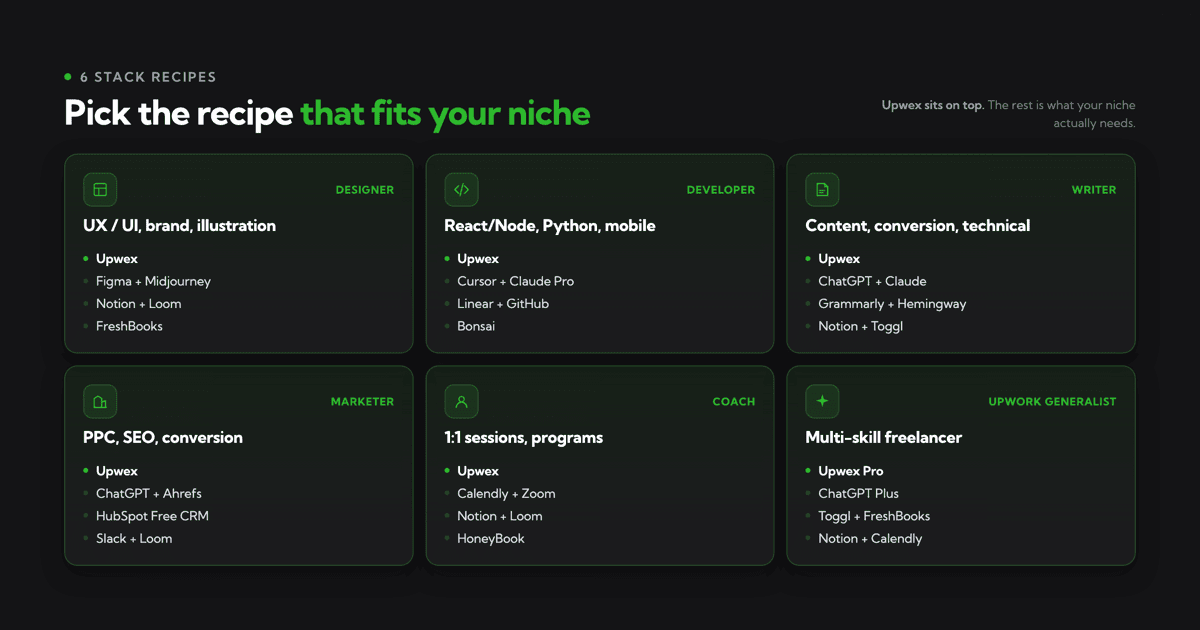Click "Notion + Loom" in Designer card
This screenshot has width=1200, height=630.
(139, 304)
